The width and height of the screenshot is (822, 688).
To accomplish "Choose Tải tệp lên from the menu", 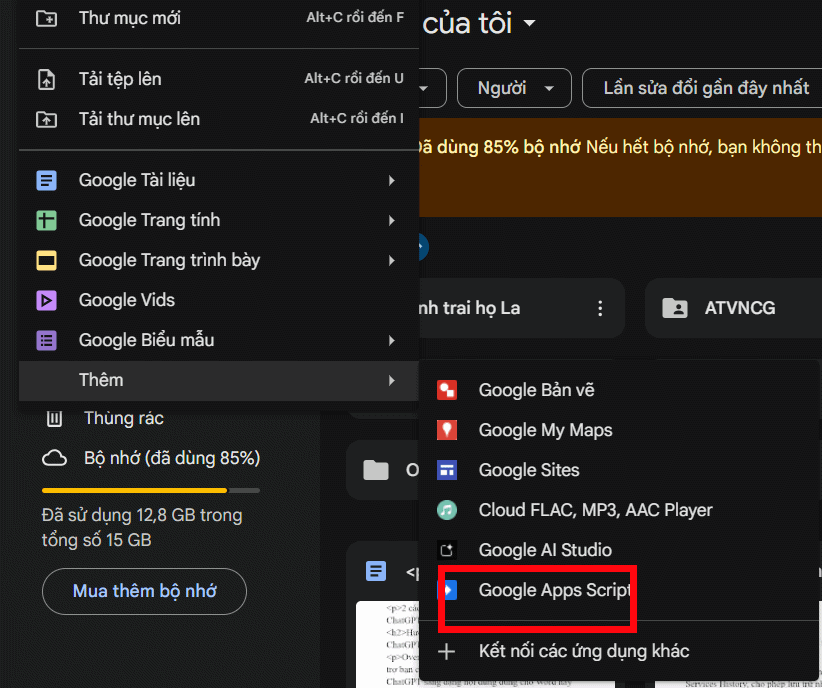I will 219,79.
